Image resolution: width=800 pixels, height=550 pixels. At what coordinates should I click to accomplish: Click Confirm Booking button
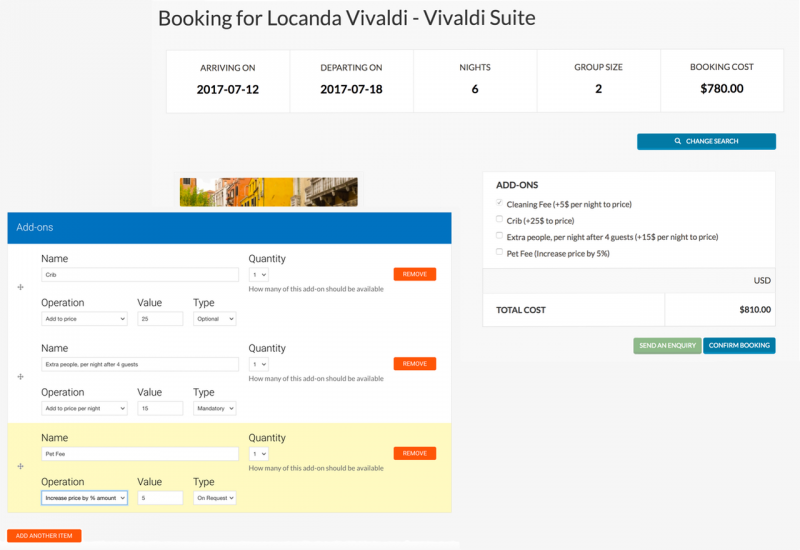tap(739, 345)
